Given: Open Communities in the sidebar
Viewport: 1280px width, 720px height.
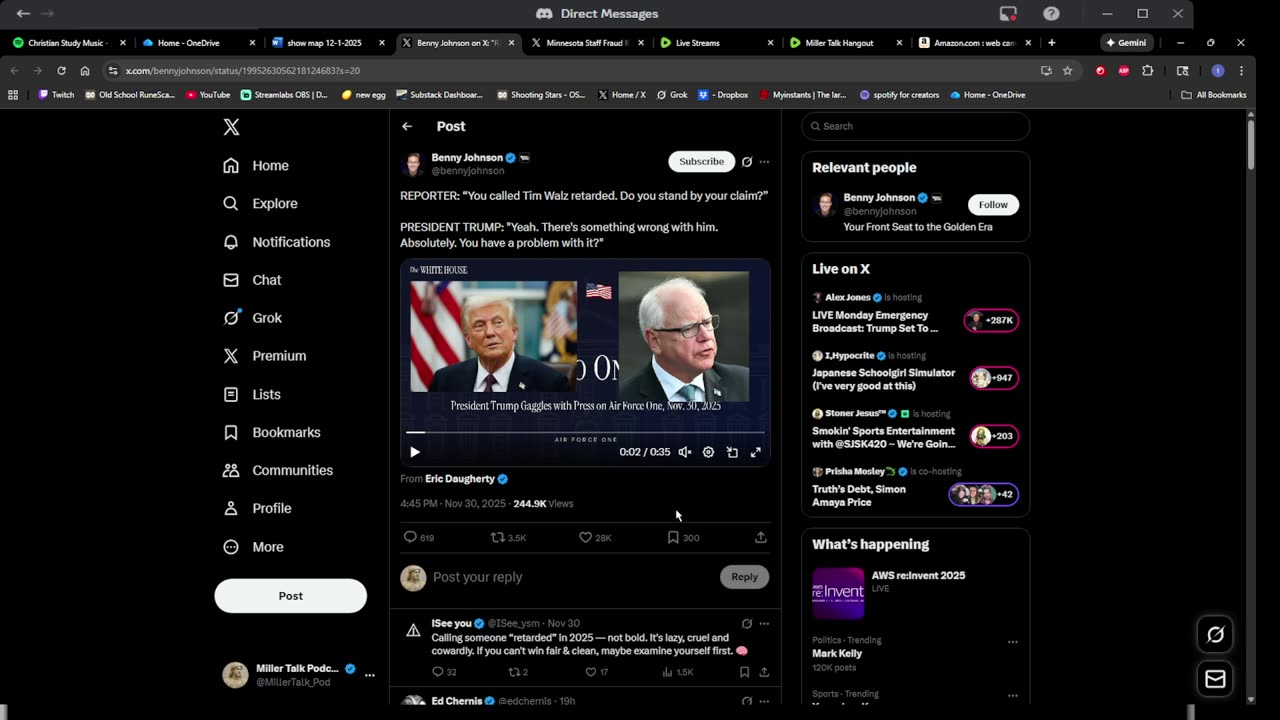Looking at the screenshot, I should click(x=278, y=470).
